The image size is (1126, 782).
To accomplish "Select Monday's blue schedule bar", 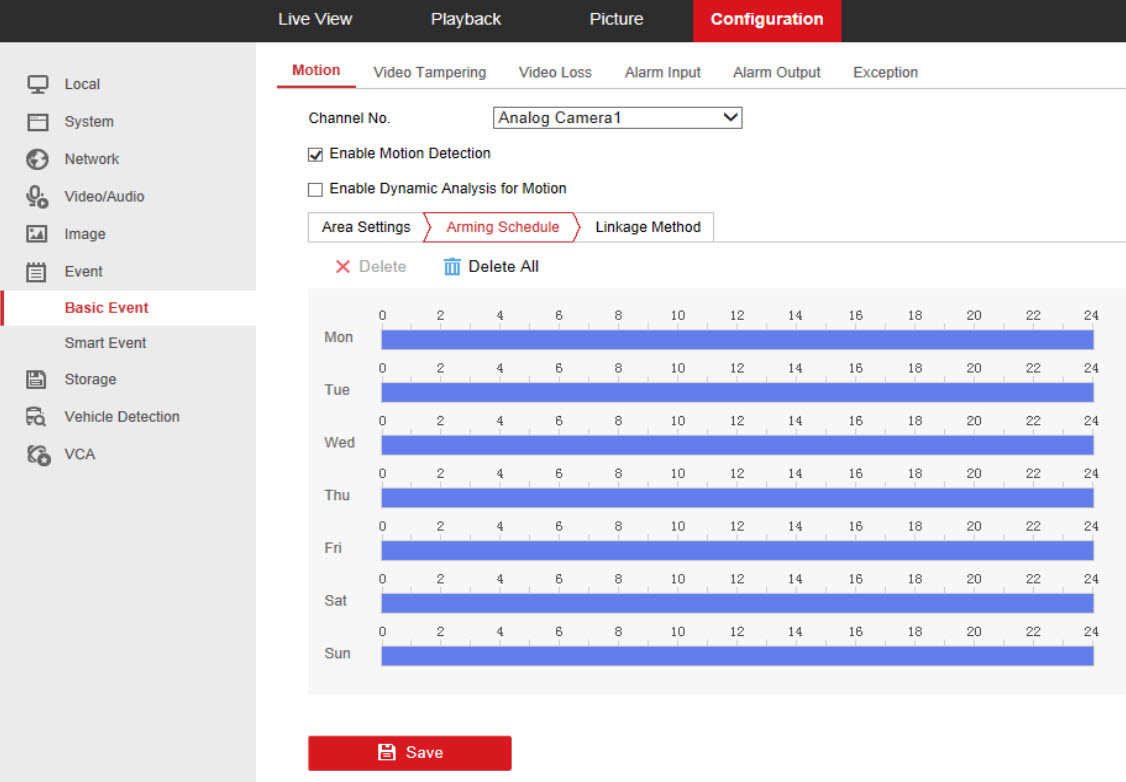I will (736, 339).
